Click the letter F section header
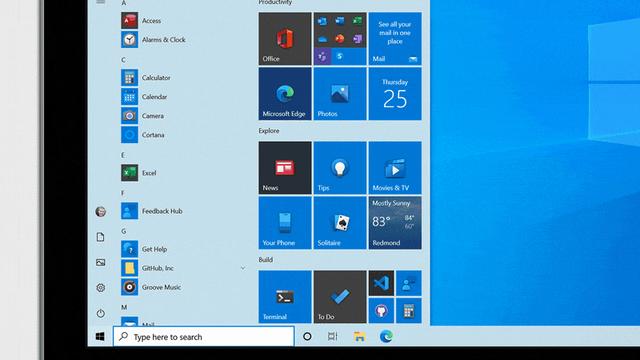Viewport: 640px width, 360px height. coord(123,193)
